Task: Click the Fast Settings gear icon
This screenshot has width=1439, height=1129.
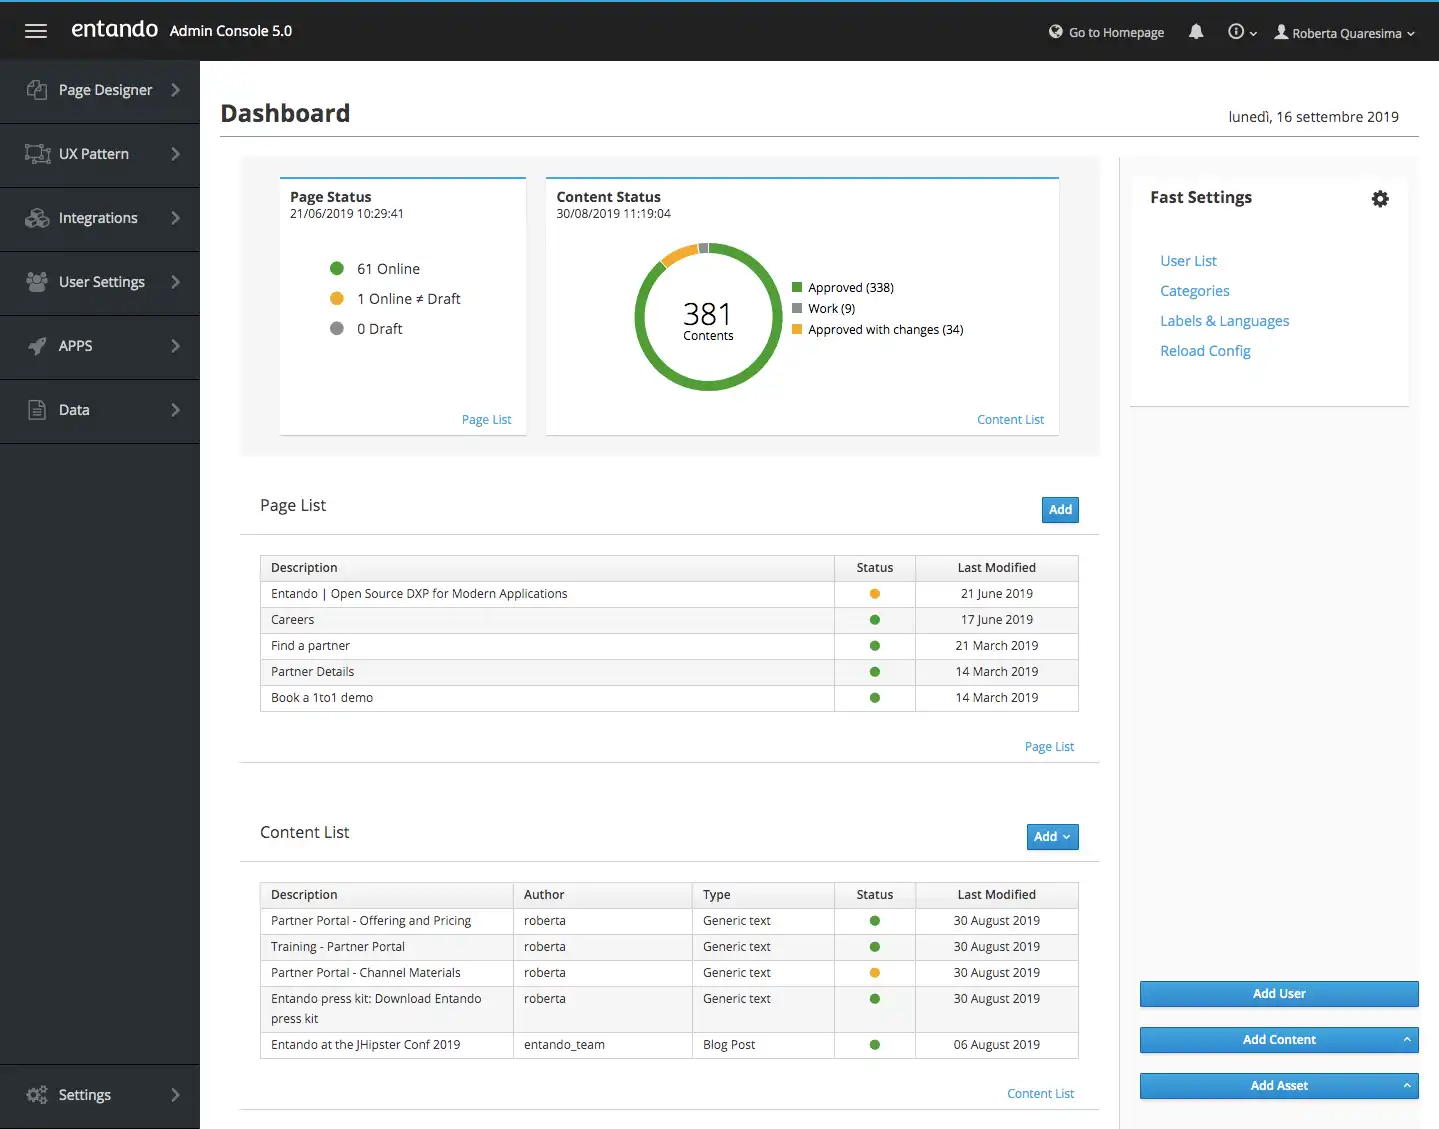Action: (x=1380, y=199)
